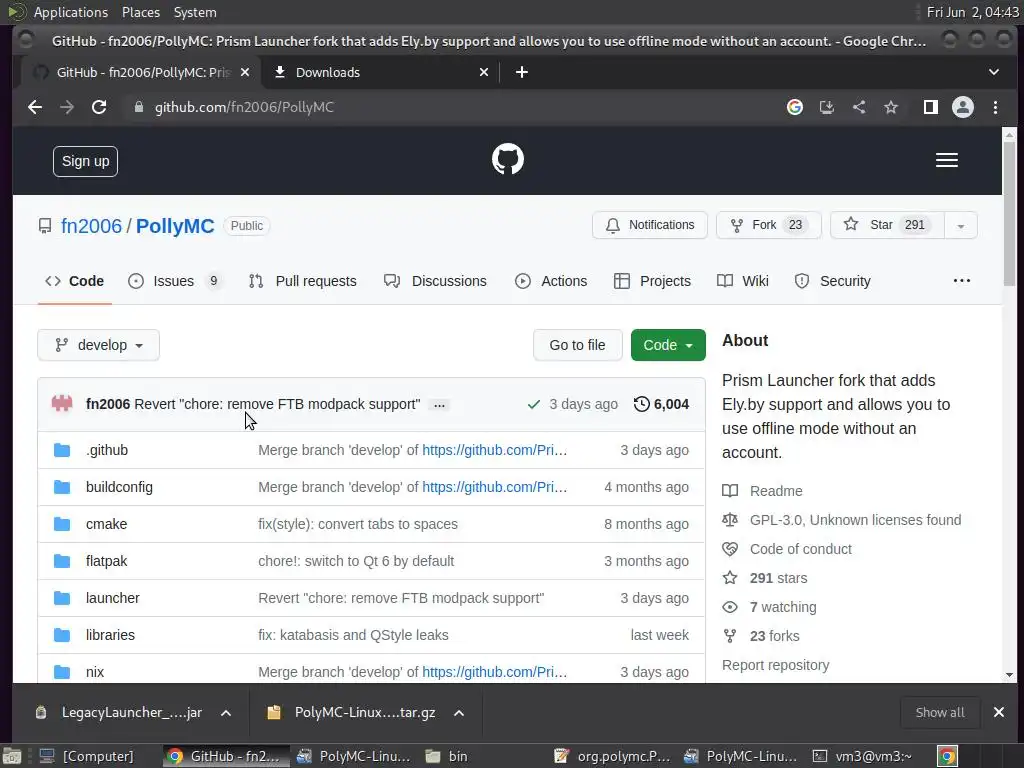Click Show all downloads button

click(940, 712)
